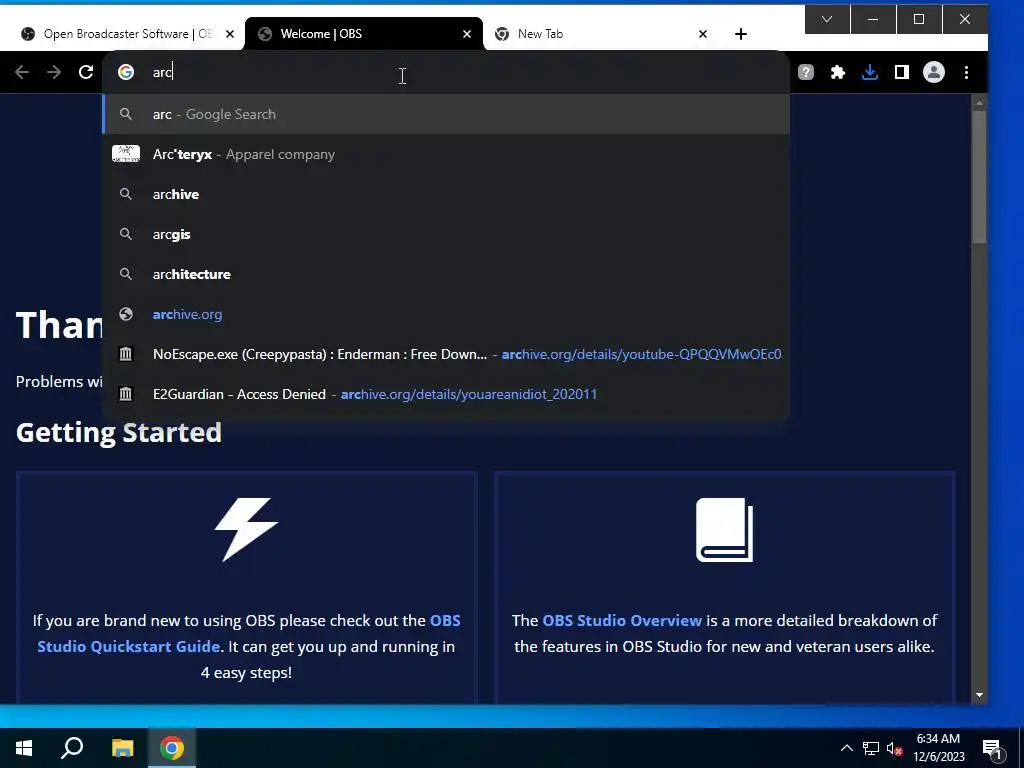Click magnifier icon beside 'architecture' suggestion
Screen dimensions: 1024x768
pyautogui.click(x=126, y=274)
